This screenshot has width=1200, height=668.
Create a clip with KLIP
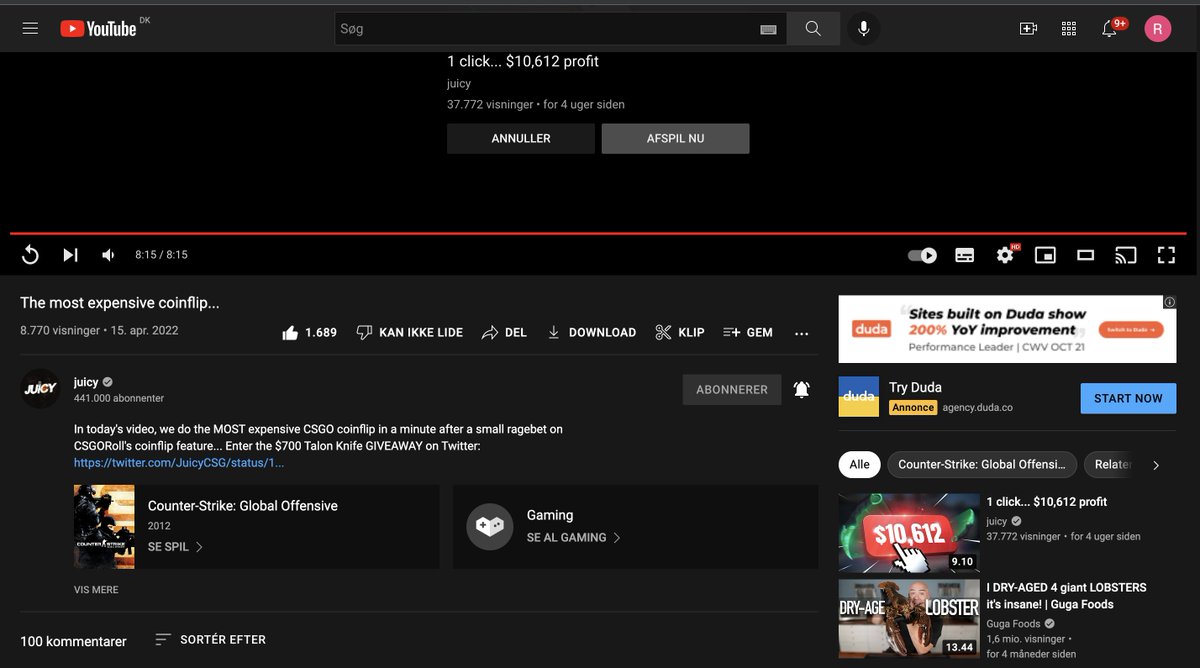(x=680, y=332)
